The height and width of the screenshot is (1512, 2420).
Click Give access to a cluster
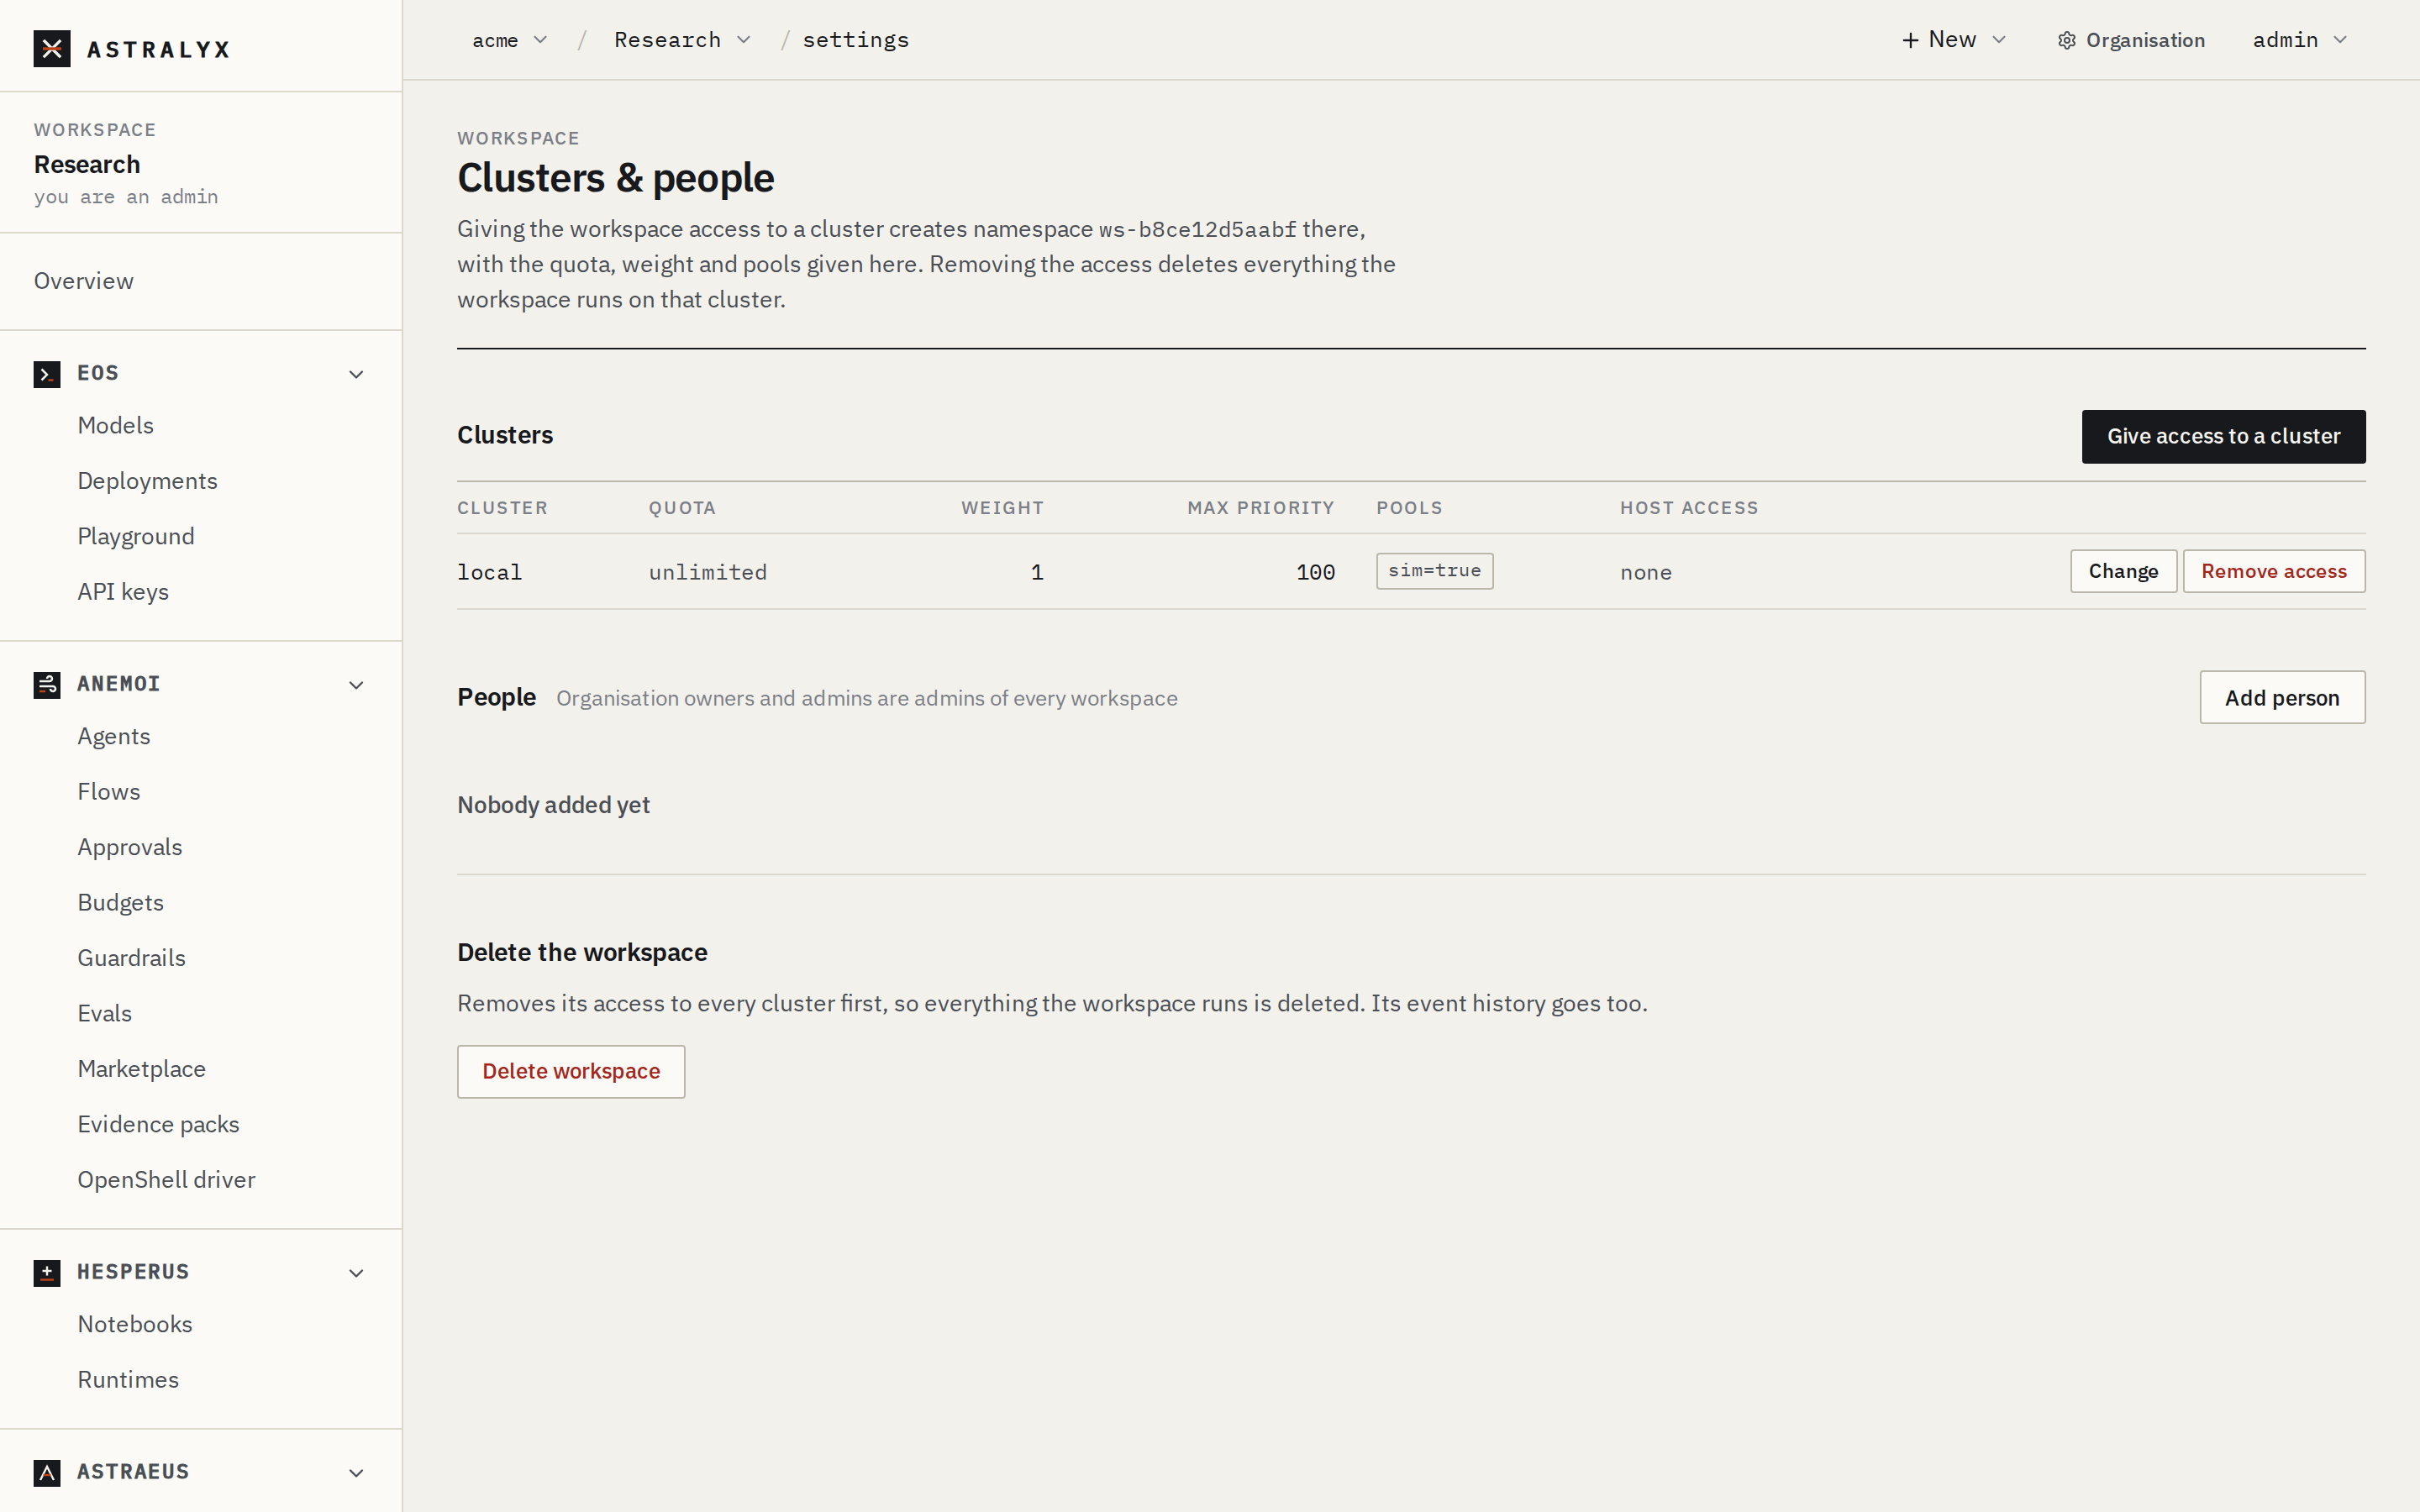point(2223,437)
